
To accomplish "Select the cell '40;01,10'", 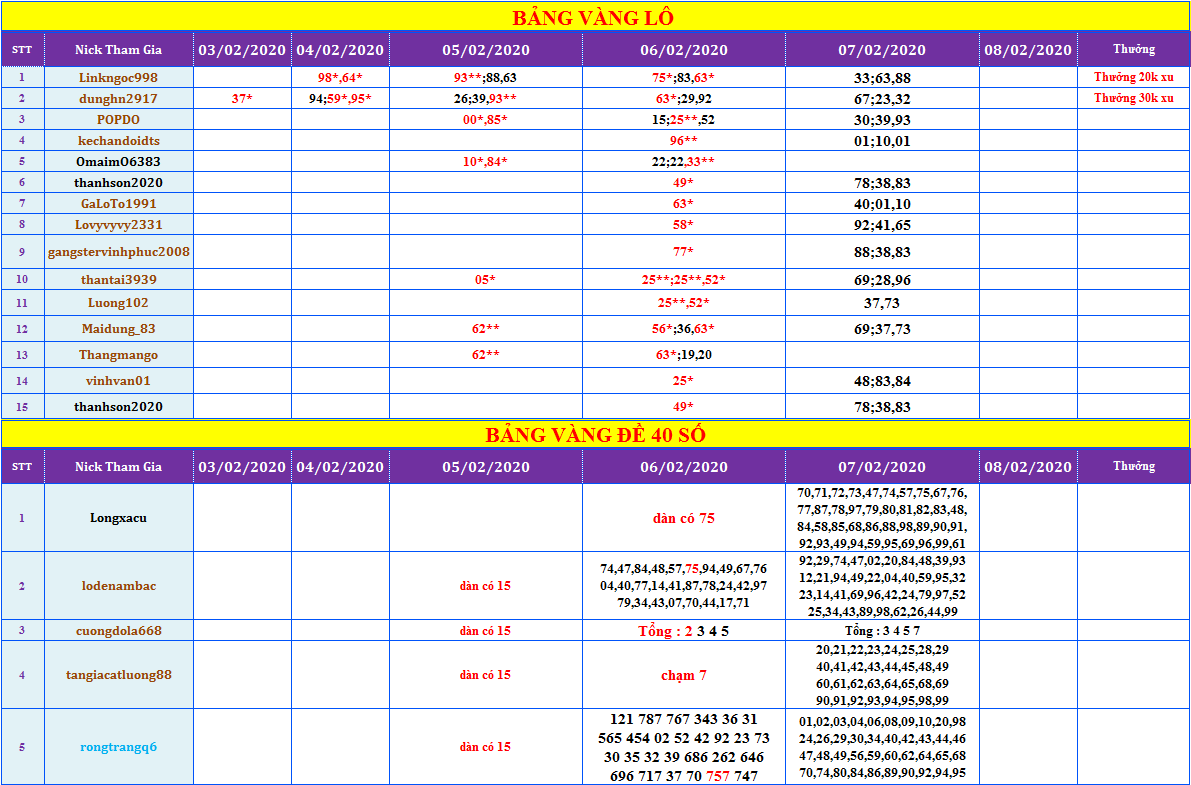I will pos(882,204).
